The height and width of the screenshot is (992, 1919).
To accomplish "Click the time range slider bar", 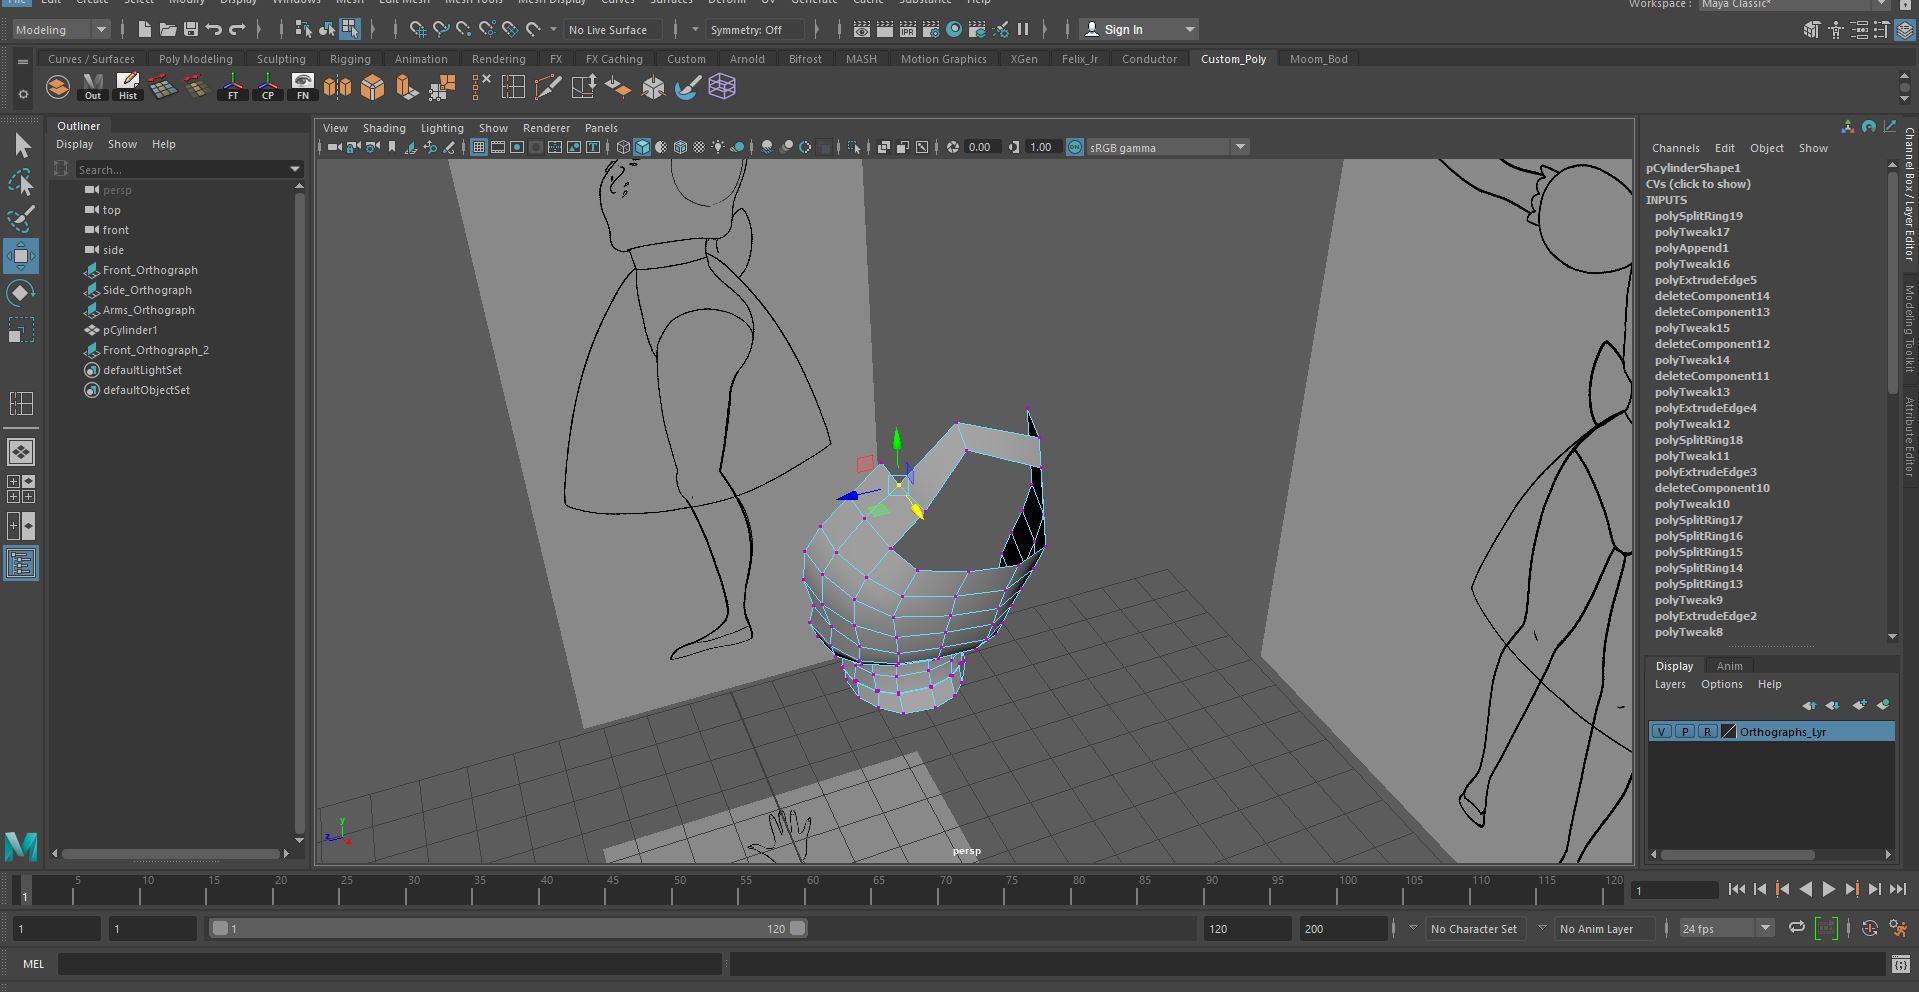I will pyautogui.click(x=508, y=928).
